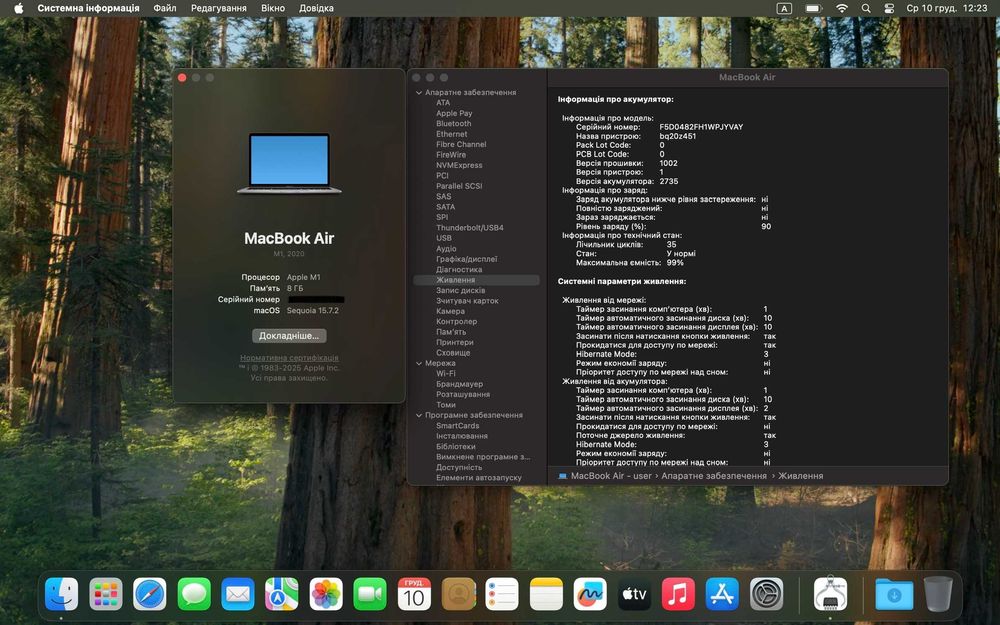Open Downloads folder in the Dock
The height and width of the screenshot is (625, 1000).
point(894,594)
